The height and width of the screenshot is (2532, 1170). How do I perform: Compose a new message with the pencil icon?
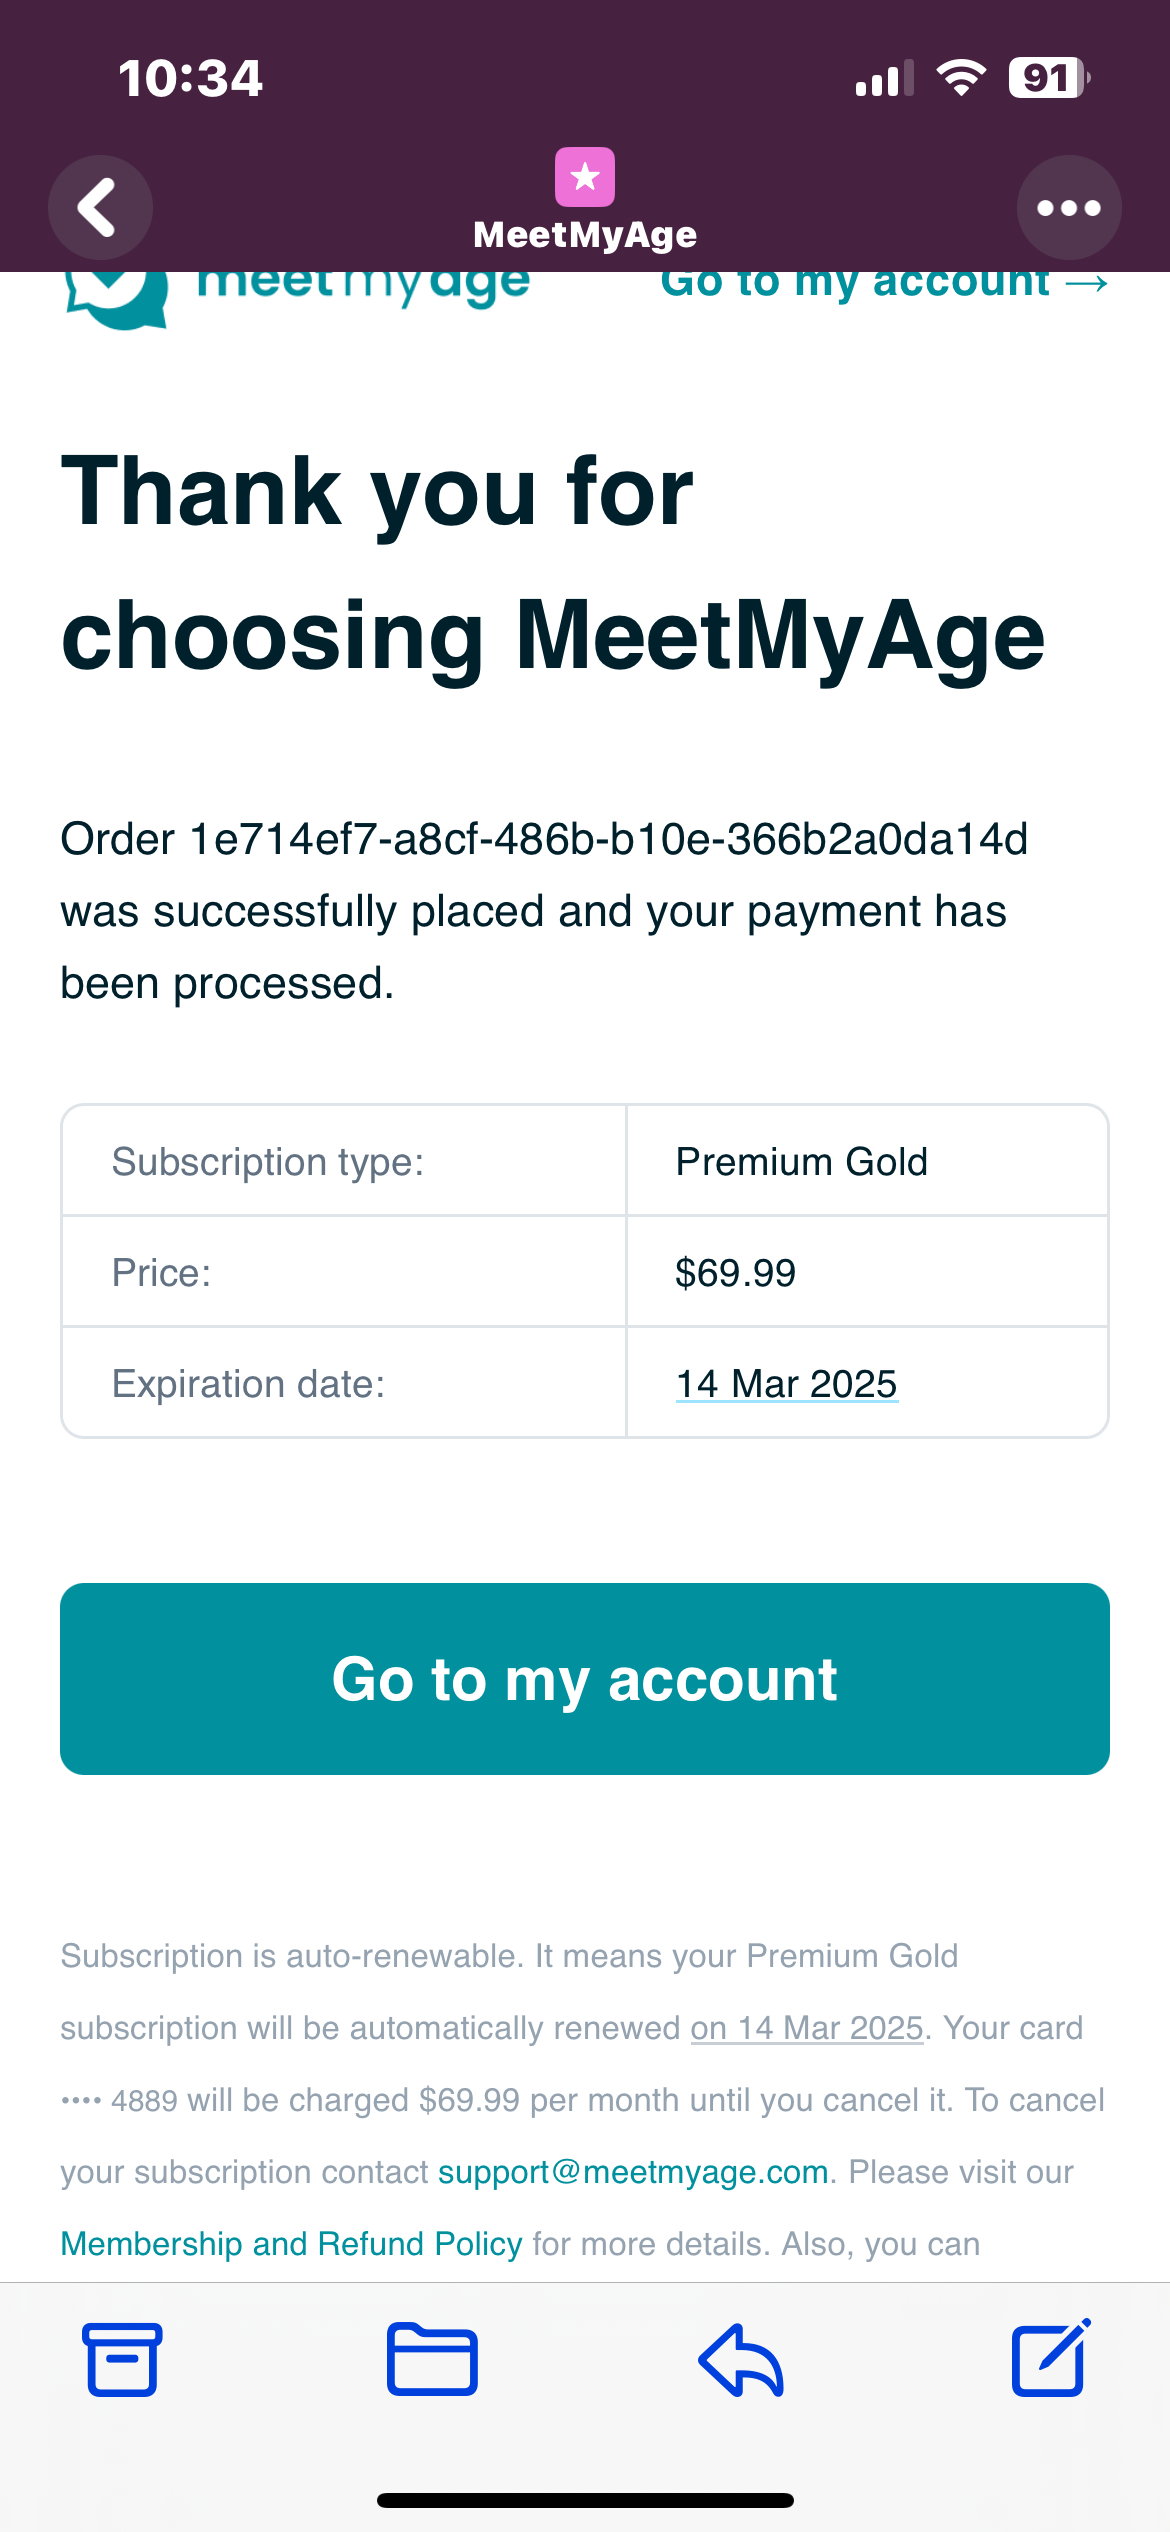(1050, 2360)
